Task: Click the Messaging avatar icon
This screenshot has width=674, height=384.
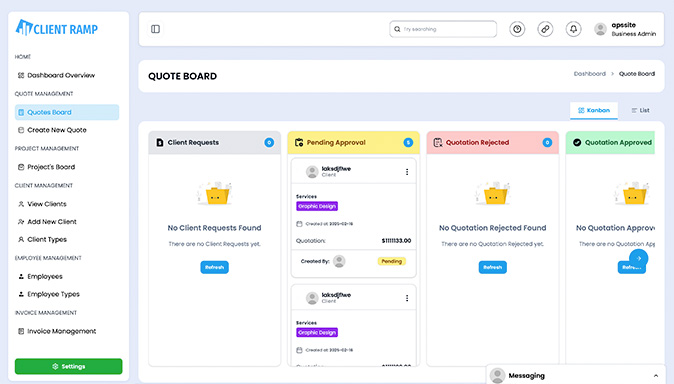Action: (497, 375)
